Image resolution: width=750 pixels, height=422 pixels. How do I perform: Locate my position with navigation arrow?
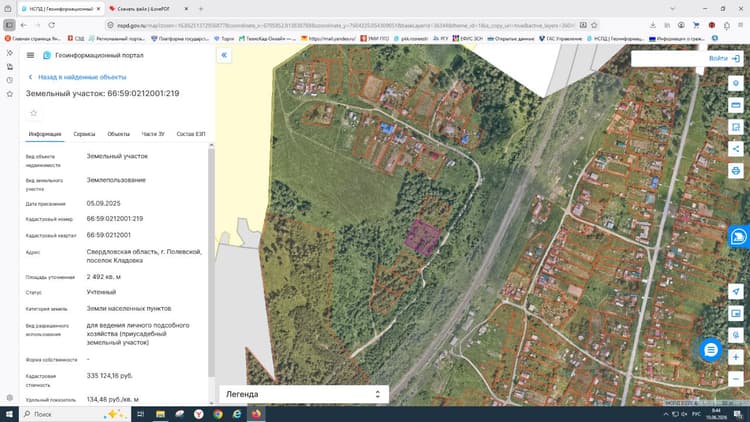tap(736, 291)
